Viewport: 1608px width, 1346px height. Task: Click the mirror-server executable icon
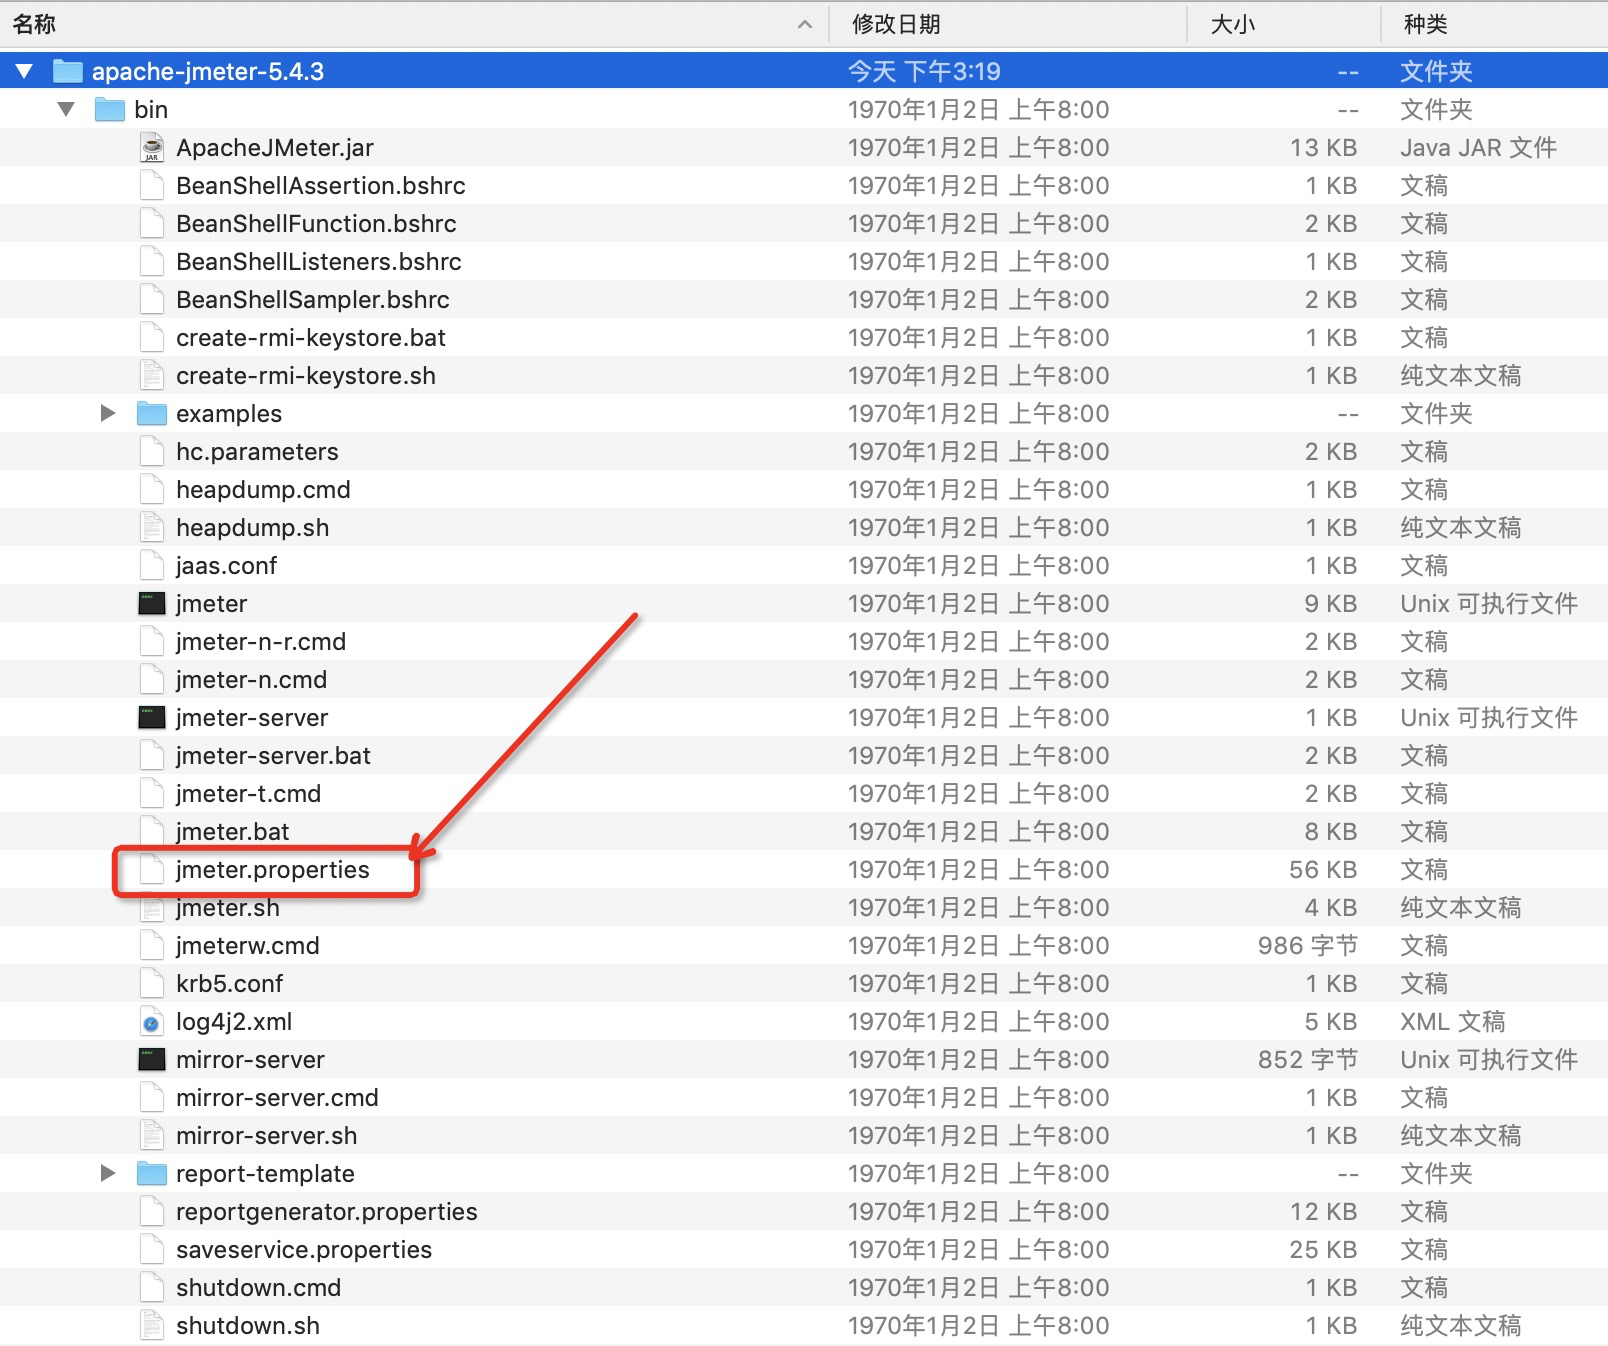[152, 1059]
